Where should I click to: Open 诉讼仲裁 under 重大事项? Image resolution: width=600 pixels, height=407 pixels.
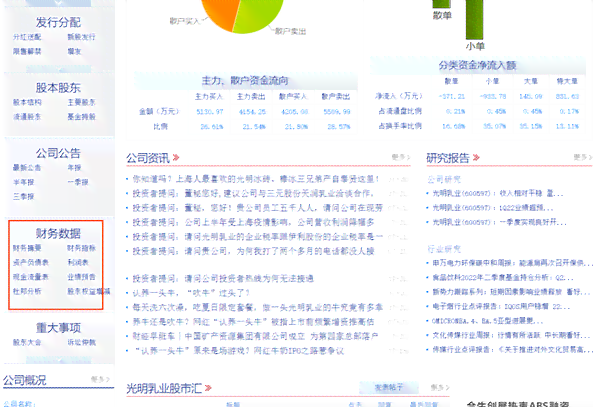click(x=81, y=342)
